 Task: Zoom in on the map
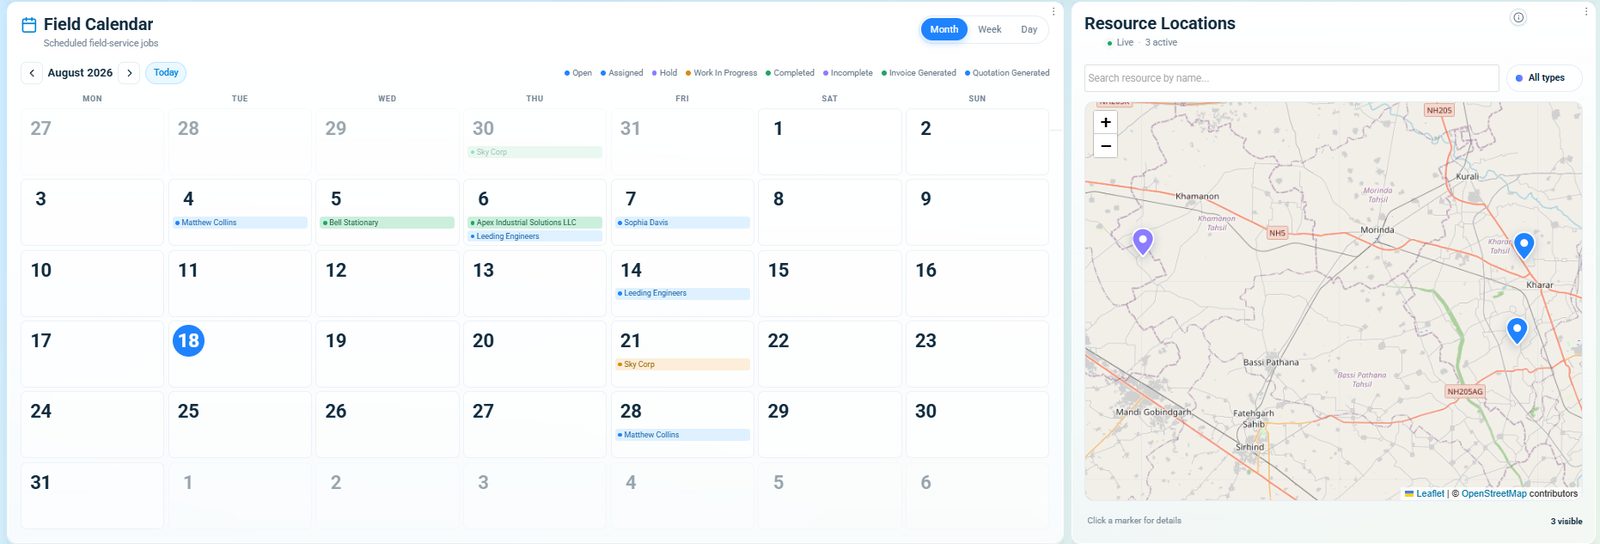coord(1106,122)
